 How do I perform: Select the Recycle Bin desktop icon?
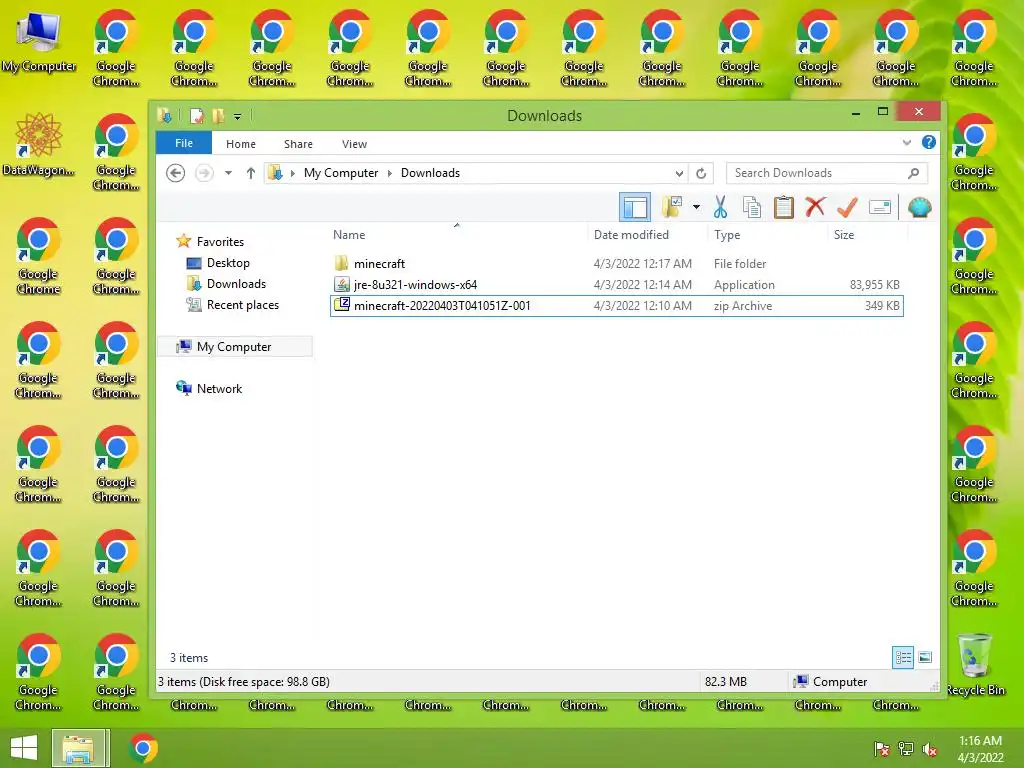(x=975, y=664)
